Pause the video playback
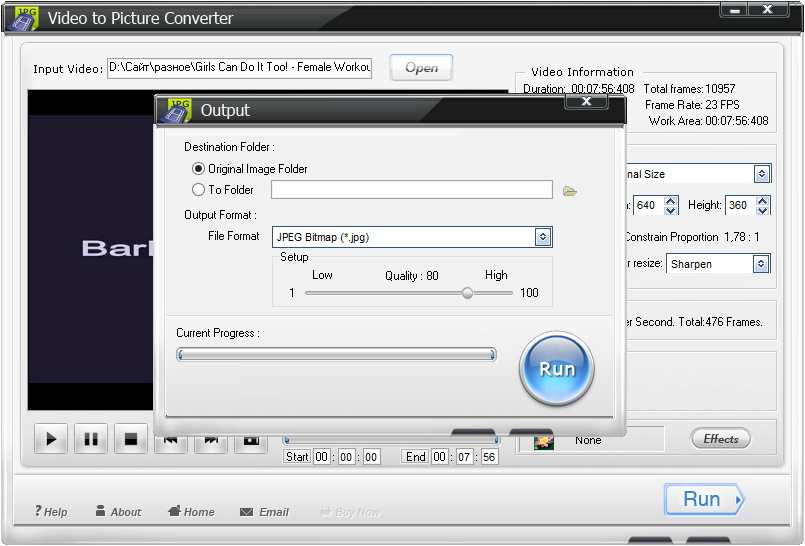Viewport: 805px width, 546px height. point(90,439)
